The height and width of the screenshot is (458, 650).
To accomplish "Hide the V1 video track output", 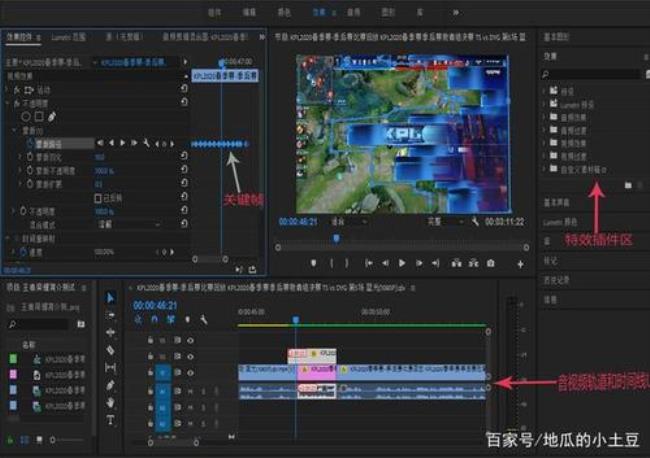I will tap(190, 373).
